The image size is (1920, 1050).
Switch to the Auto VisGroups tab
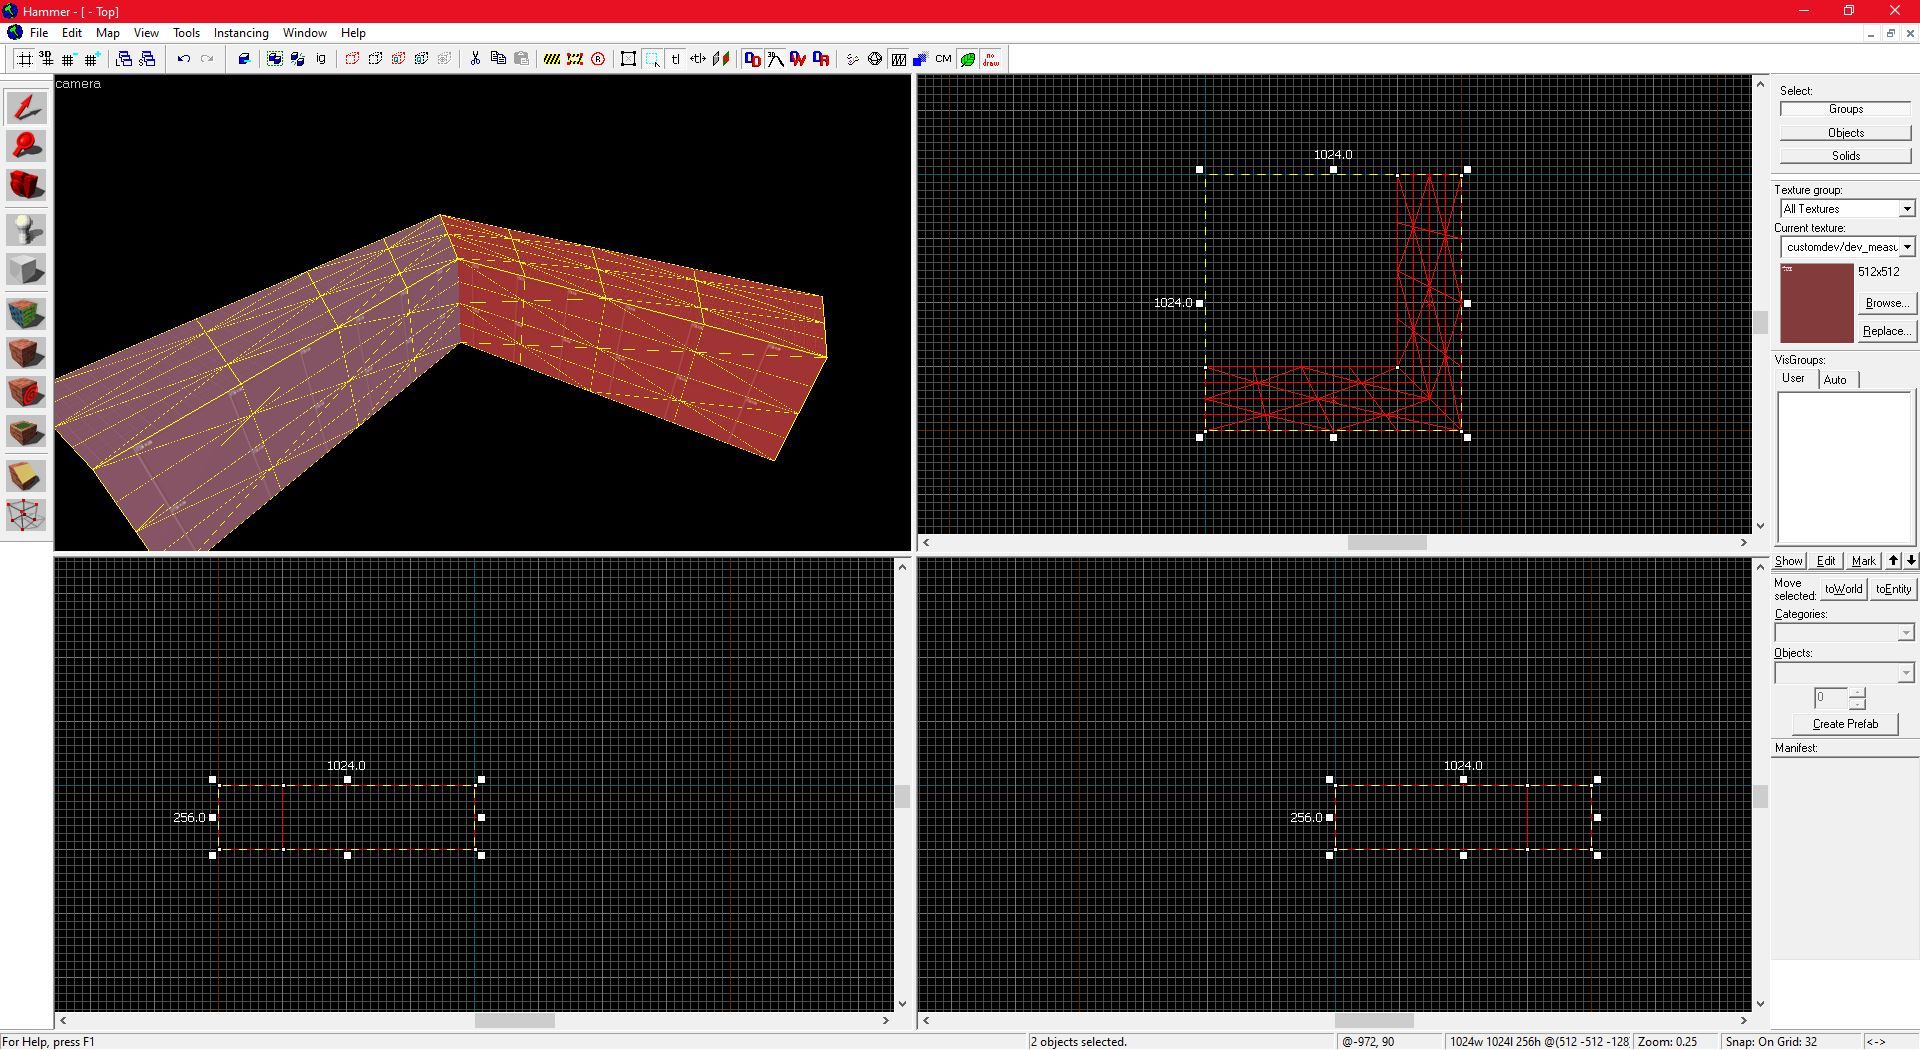[1835, 380]
